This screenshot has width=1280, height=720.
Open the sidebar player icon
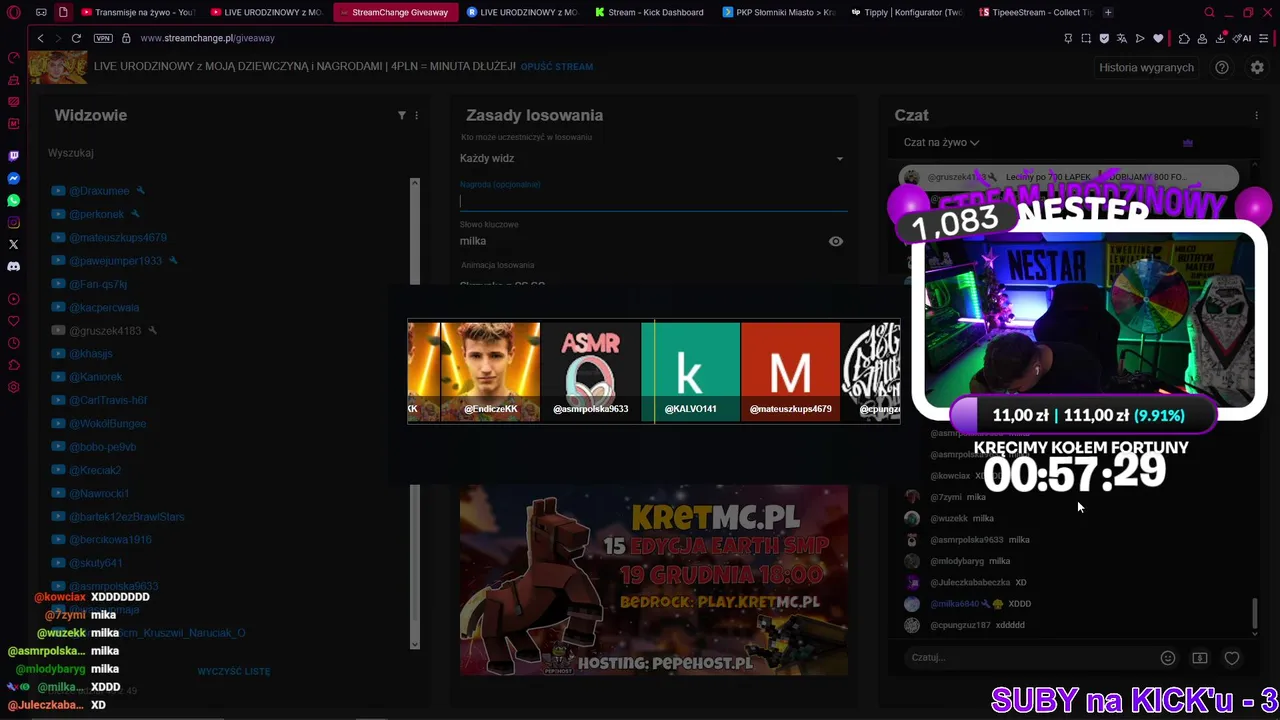(x=13, y=299)
